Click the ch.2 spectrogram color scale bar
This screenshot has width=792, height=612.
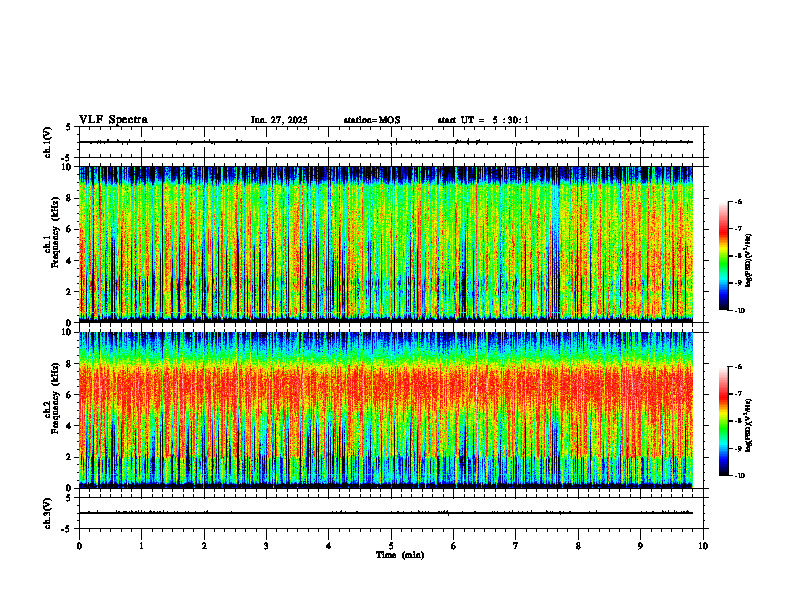point(723,421)
